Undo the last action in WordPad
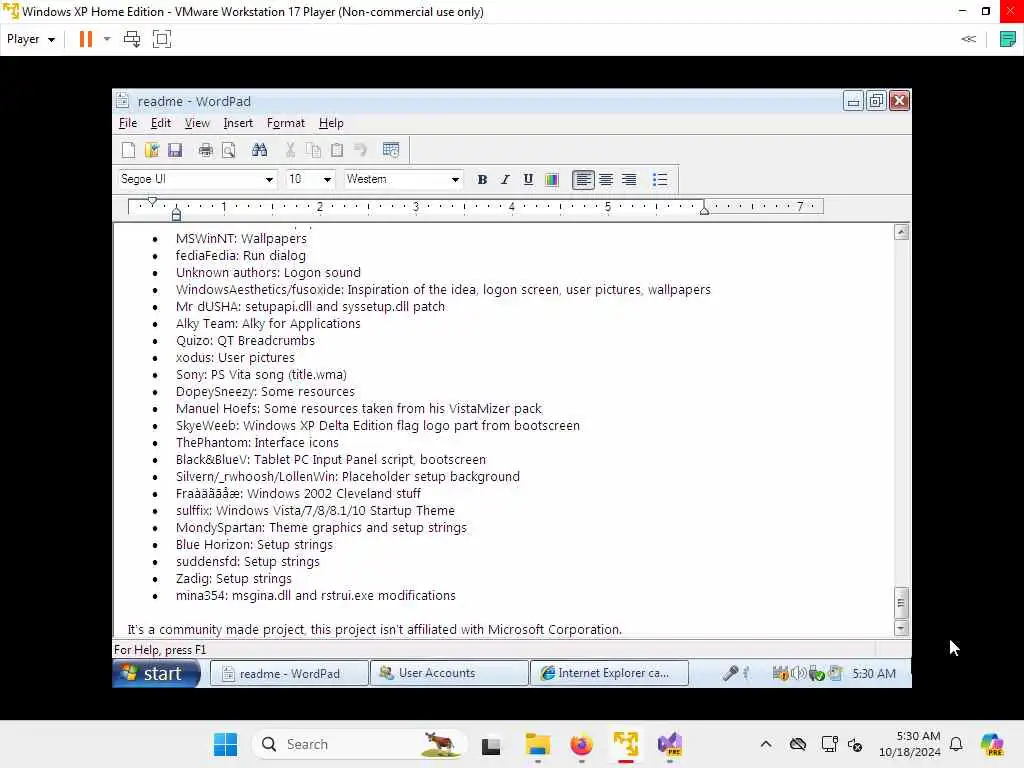 [x=360, y=150]
